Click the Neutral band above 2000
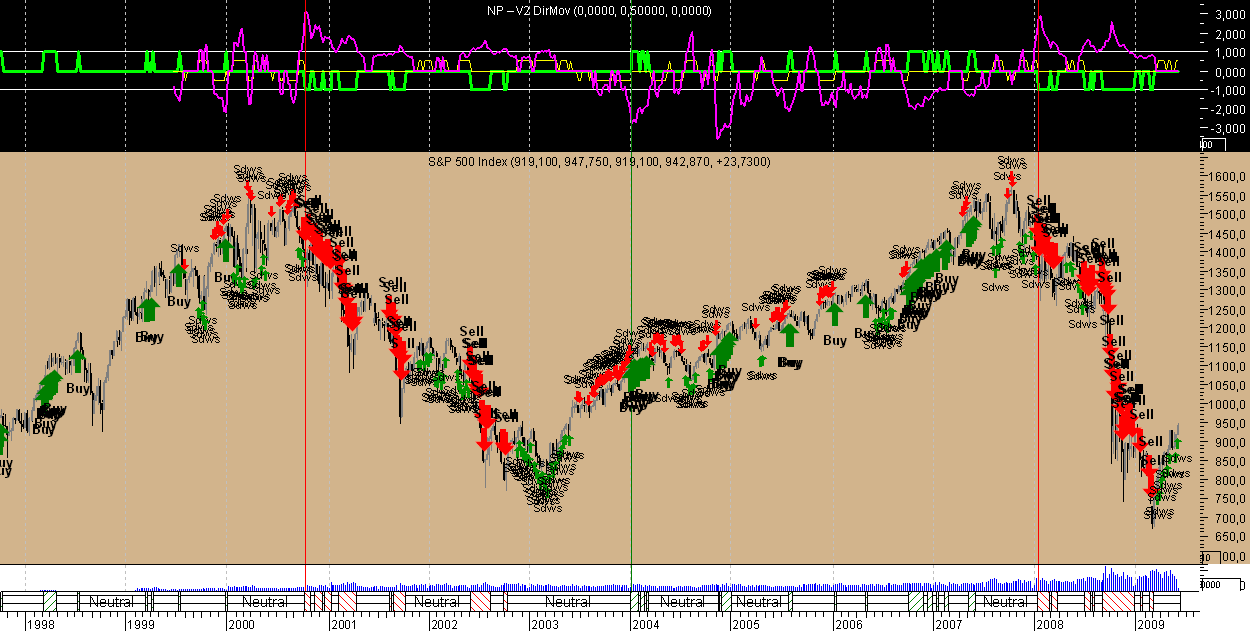This screenshot has height=631, width=1250. [x=265, y=602]
